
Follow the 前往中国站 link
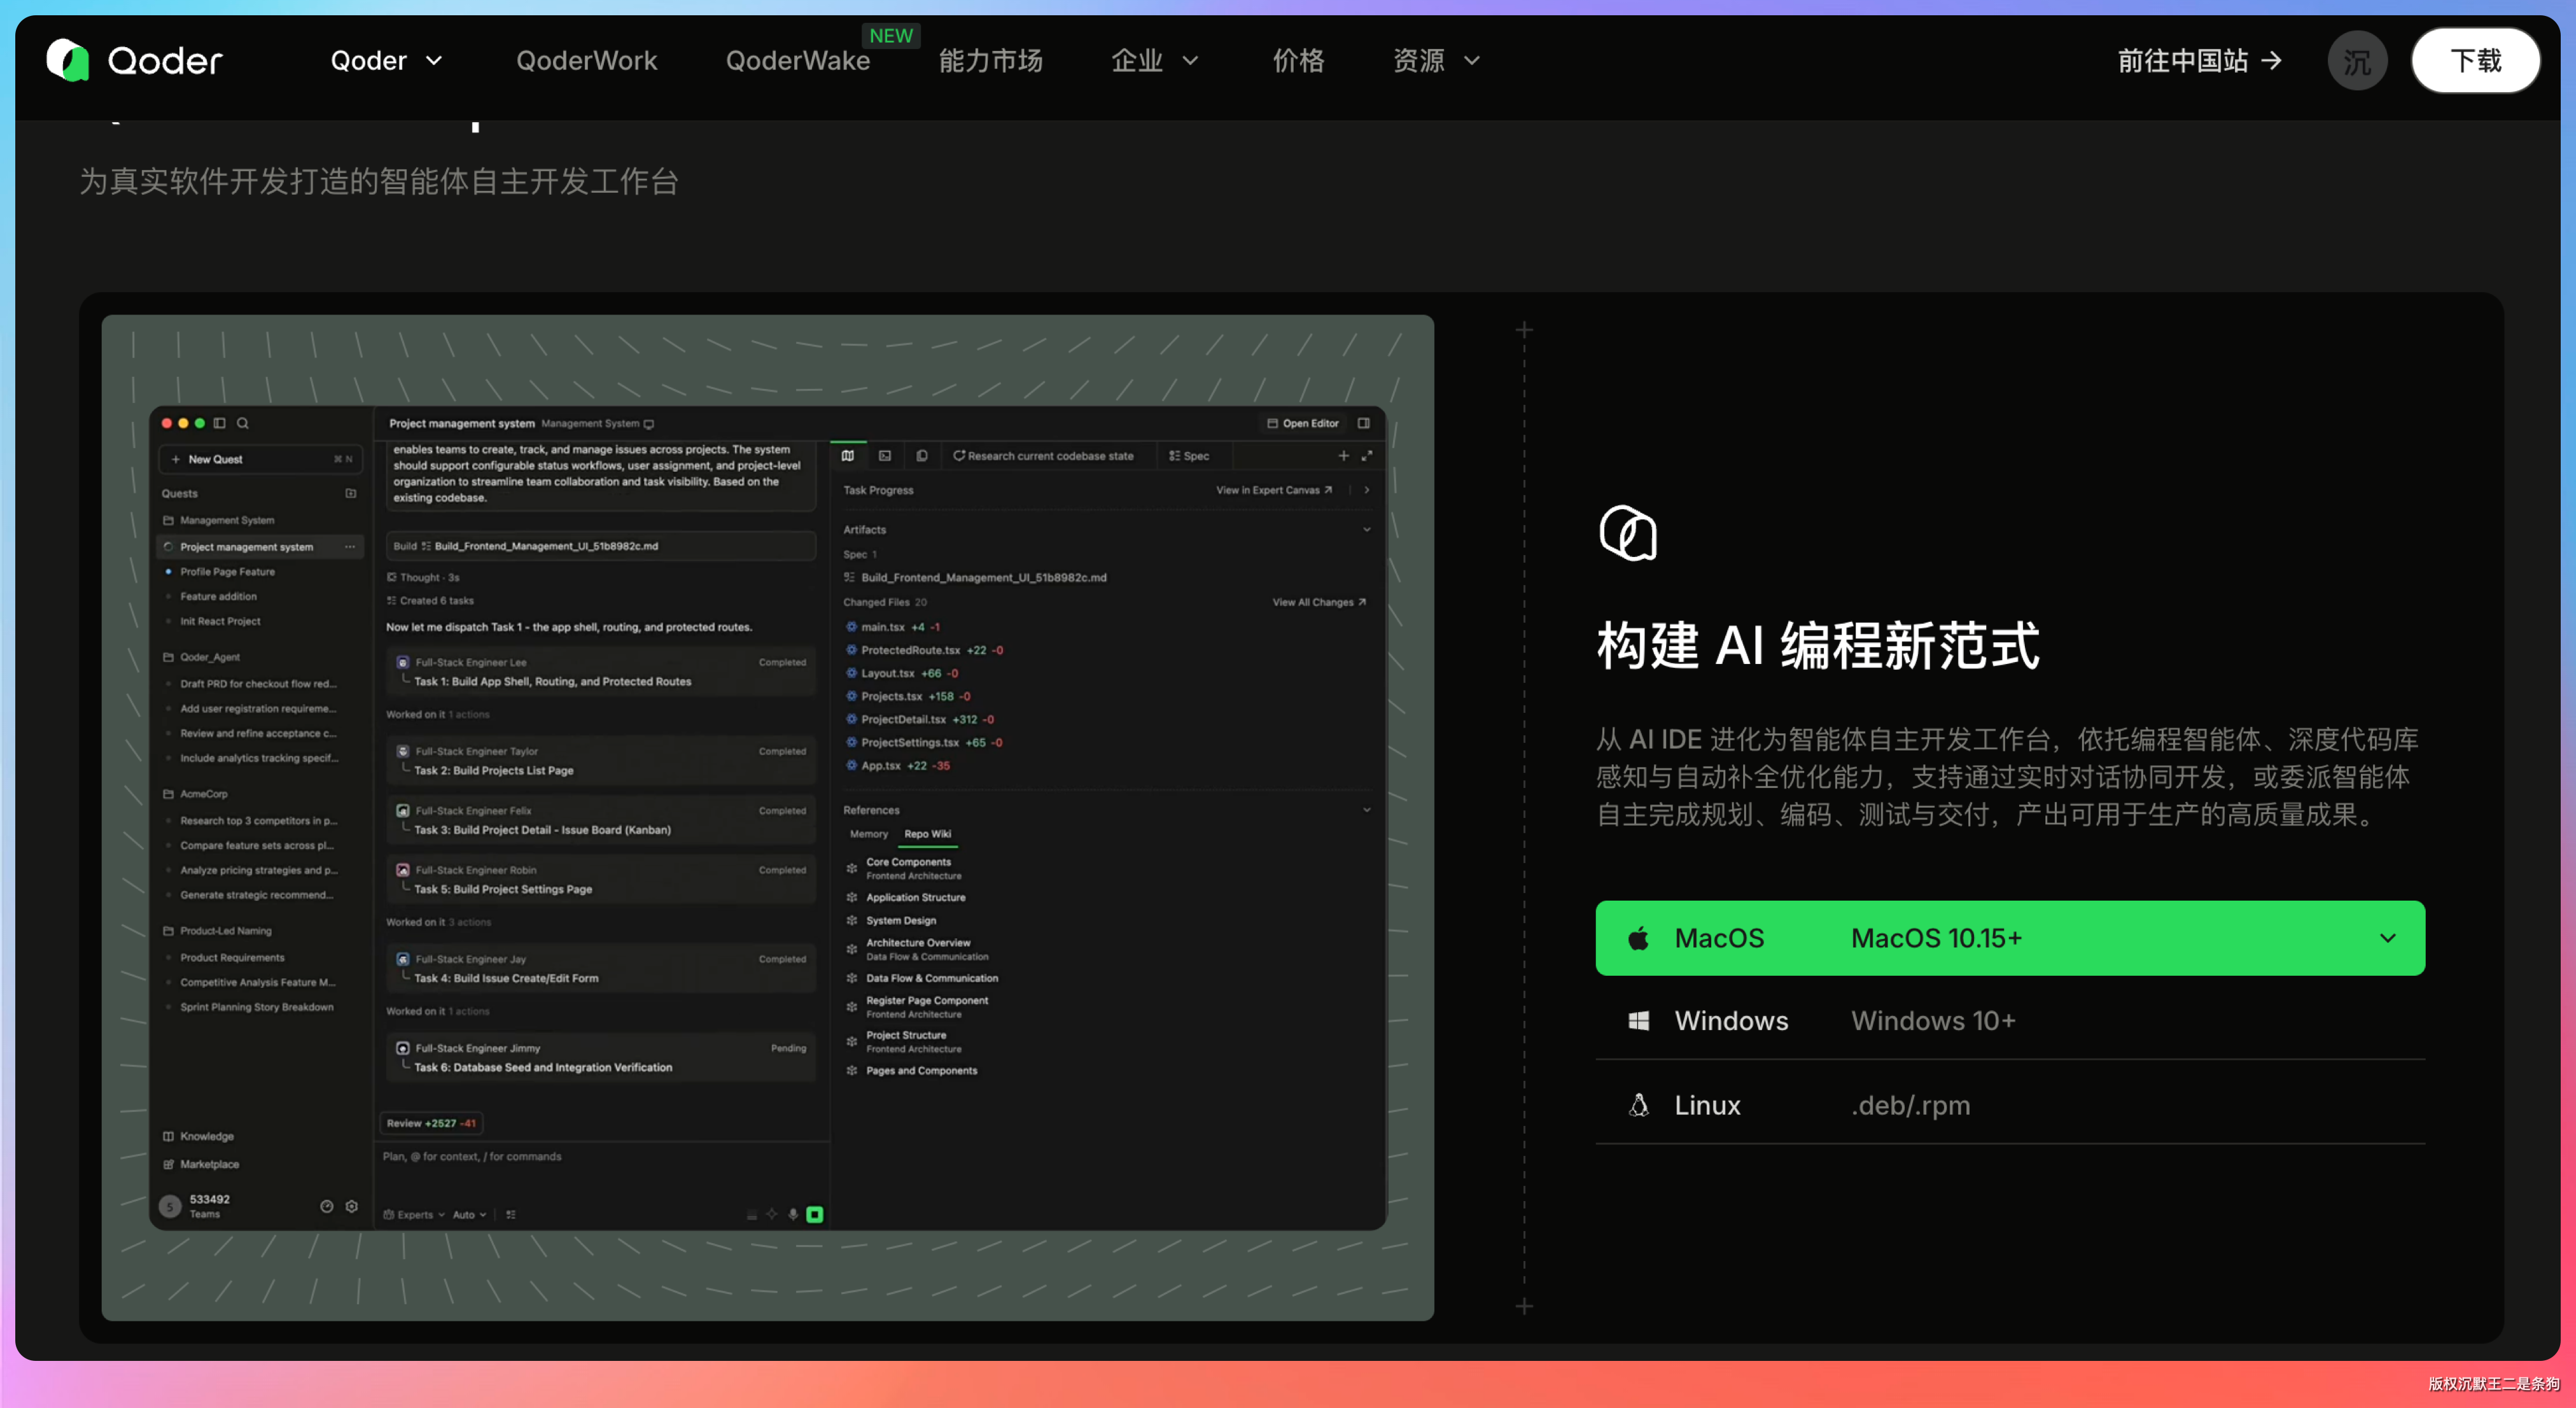(x=2200, y=61)
